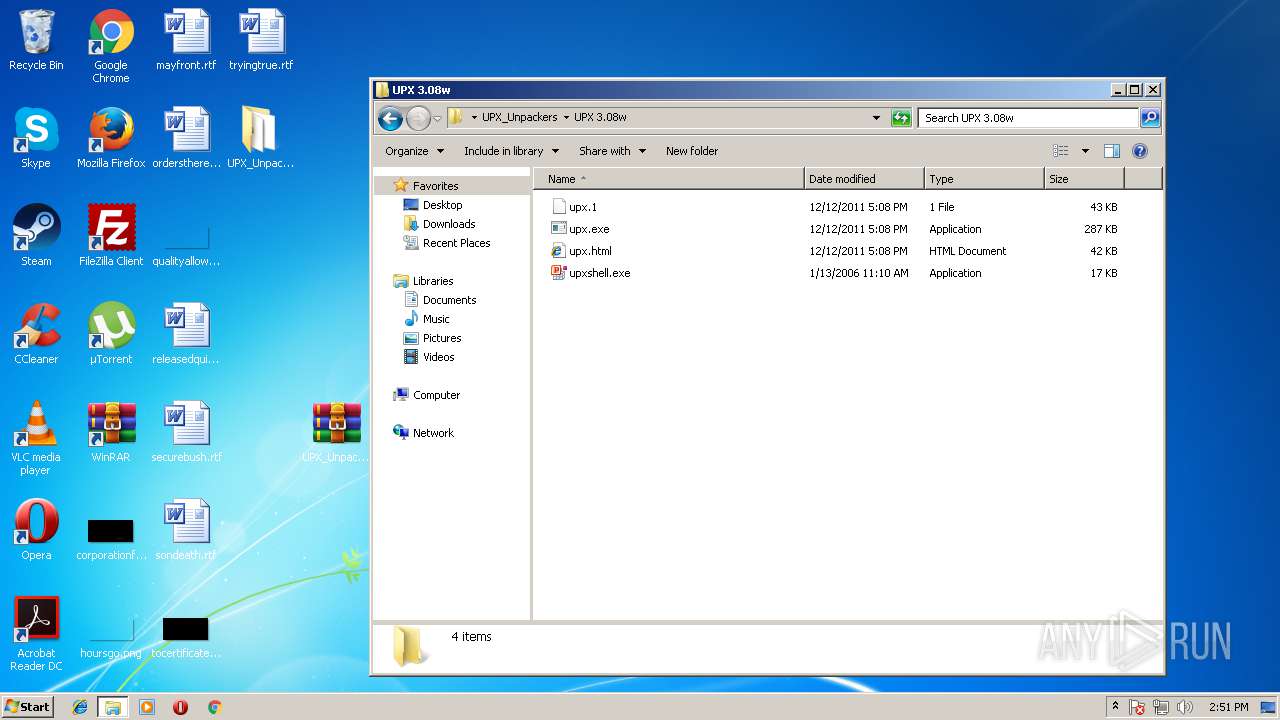Screen dimensions: 1280x720
Task: Select UPX_Unpac... WinRAR archive on desktop
Action: tap(336, 432)
